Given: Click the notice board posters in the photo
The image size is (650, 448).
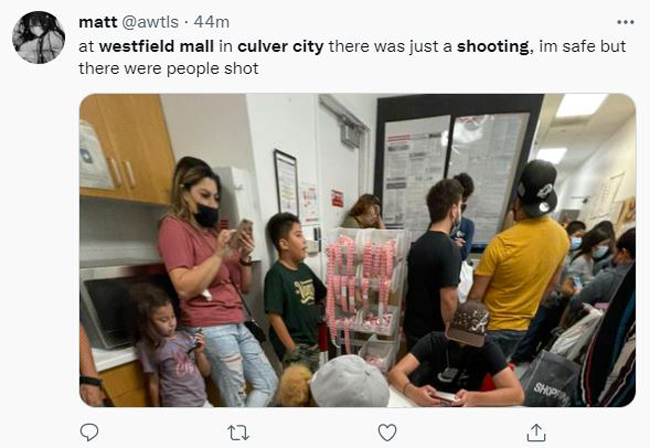Looking at the screenshot, I should click(x=456, y=174).
